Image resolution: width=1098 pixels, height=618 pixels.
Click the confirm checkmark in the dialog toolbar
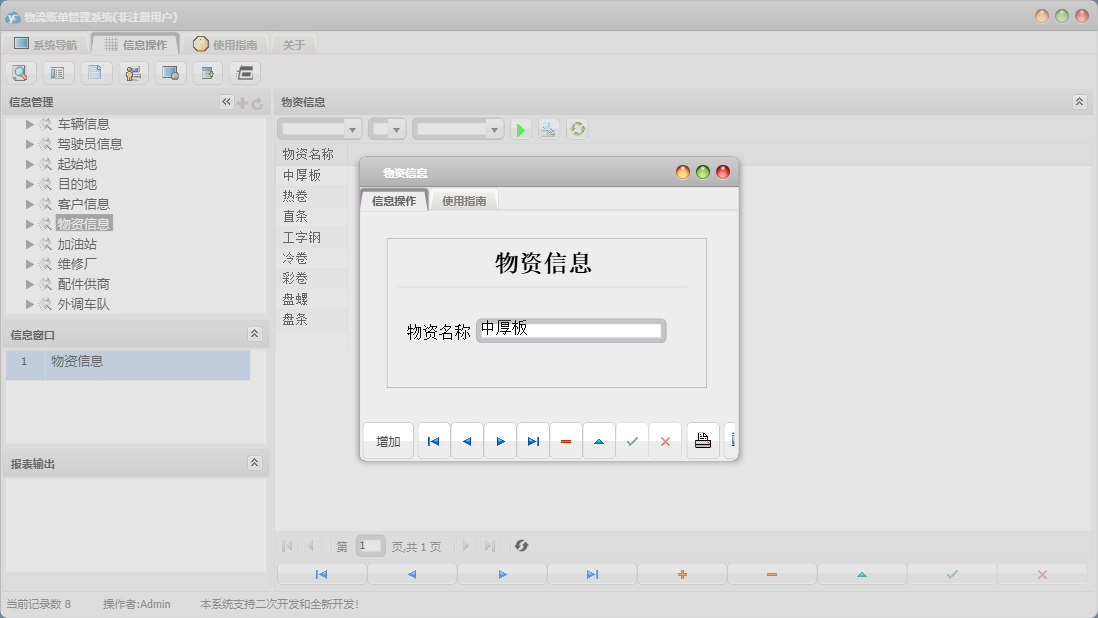(632, 440)
